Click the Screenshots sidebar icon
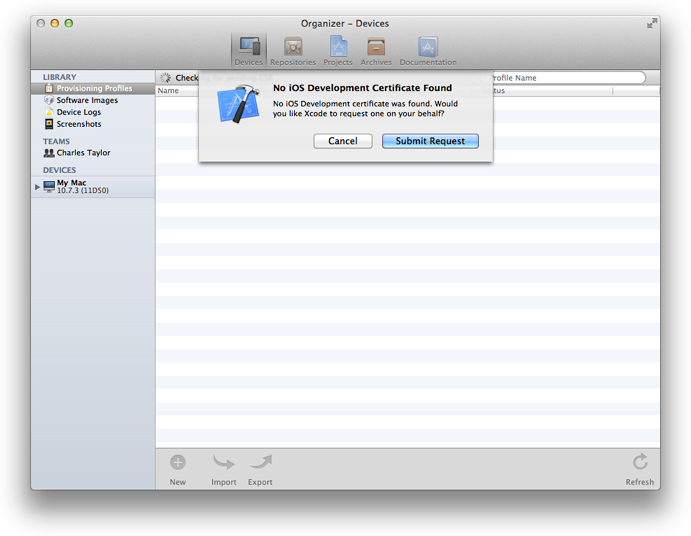The width and height of the screenshot is (691, 536). tap(49, 124)
